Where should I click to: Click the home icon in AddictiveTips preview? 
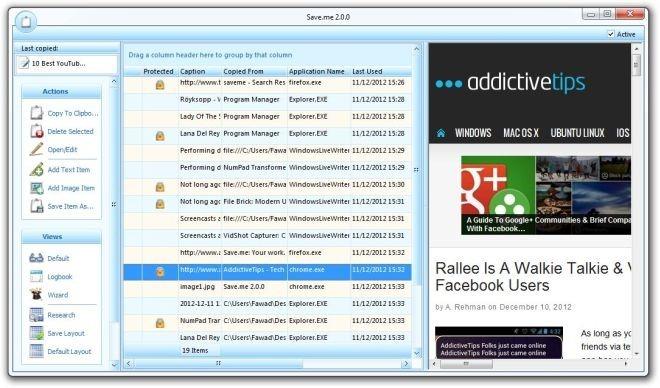click(441, 133)
